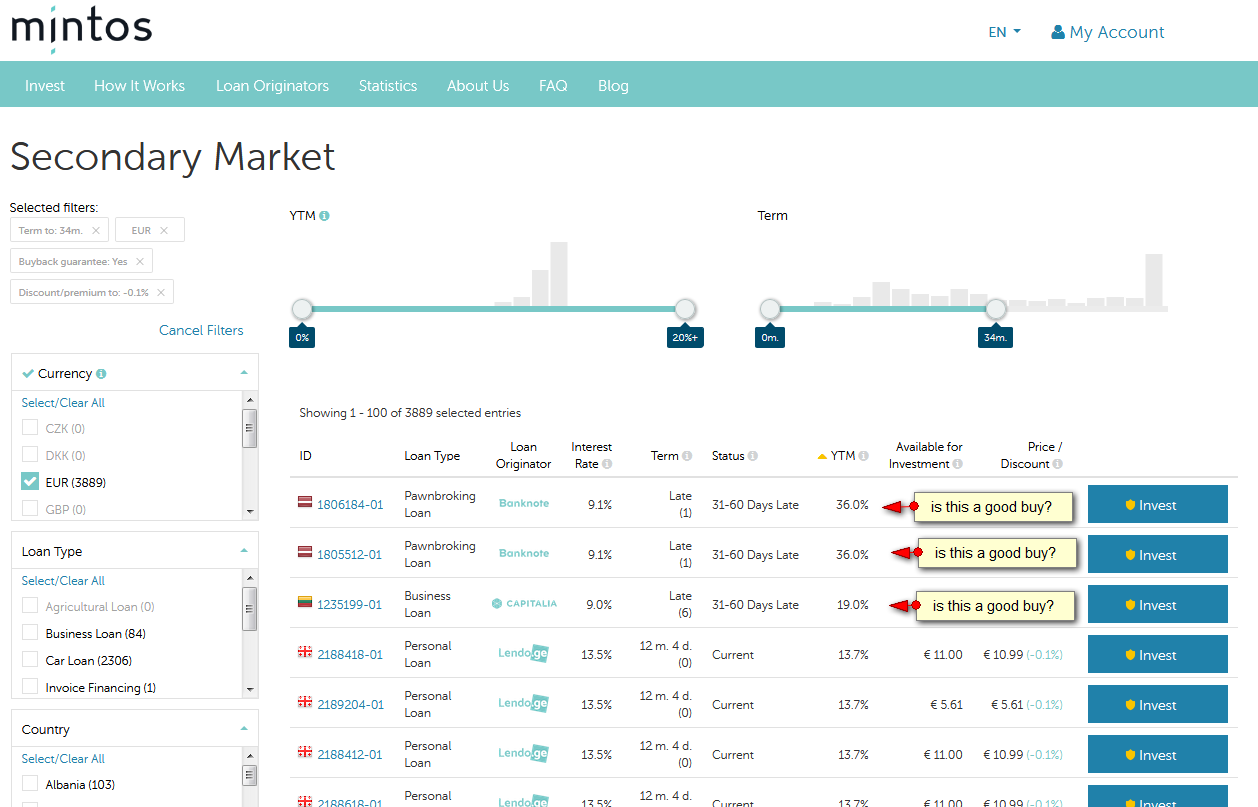This screenshot has height=807, width=1258.
Task: Click the Available for Investment info icon
Action: tap(957, 464)
